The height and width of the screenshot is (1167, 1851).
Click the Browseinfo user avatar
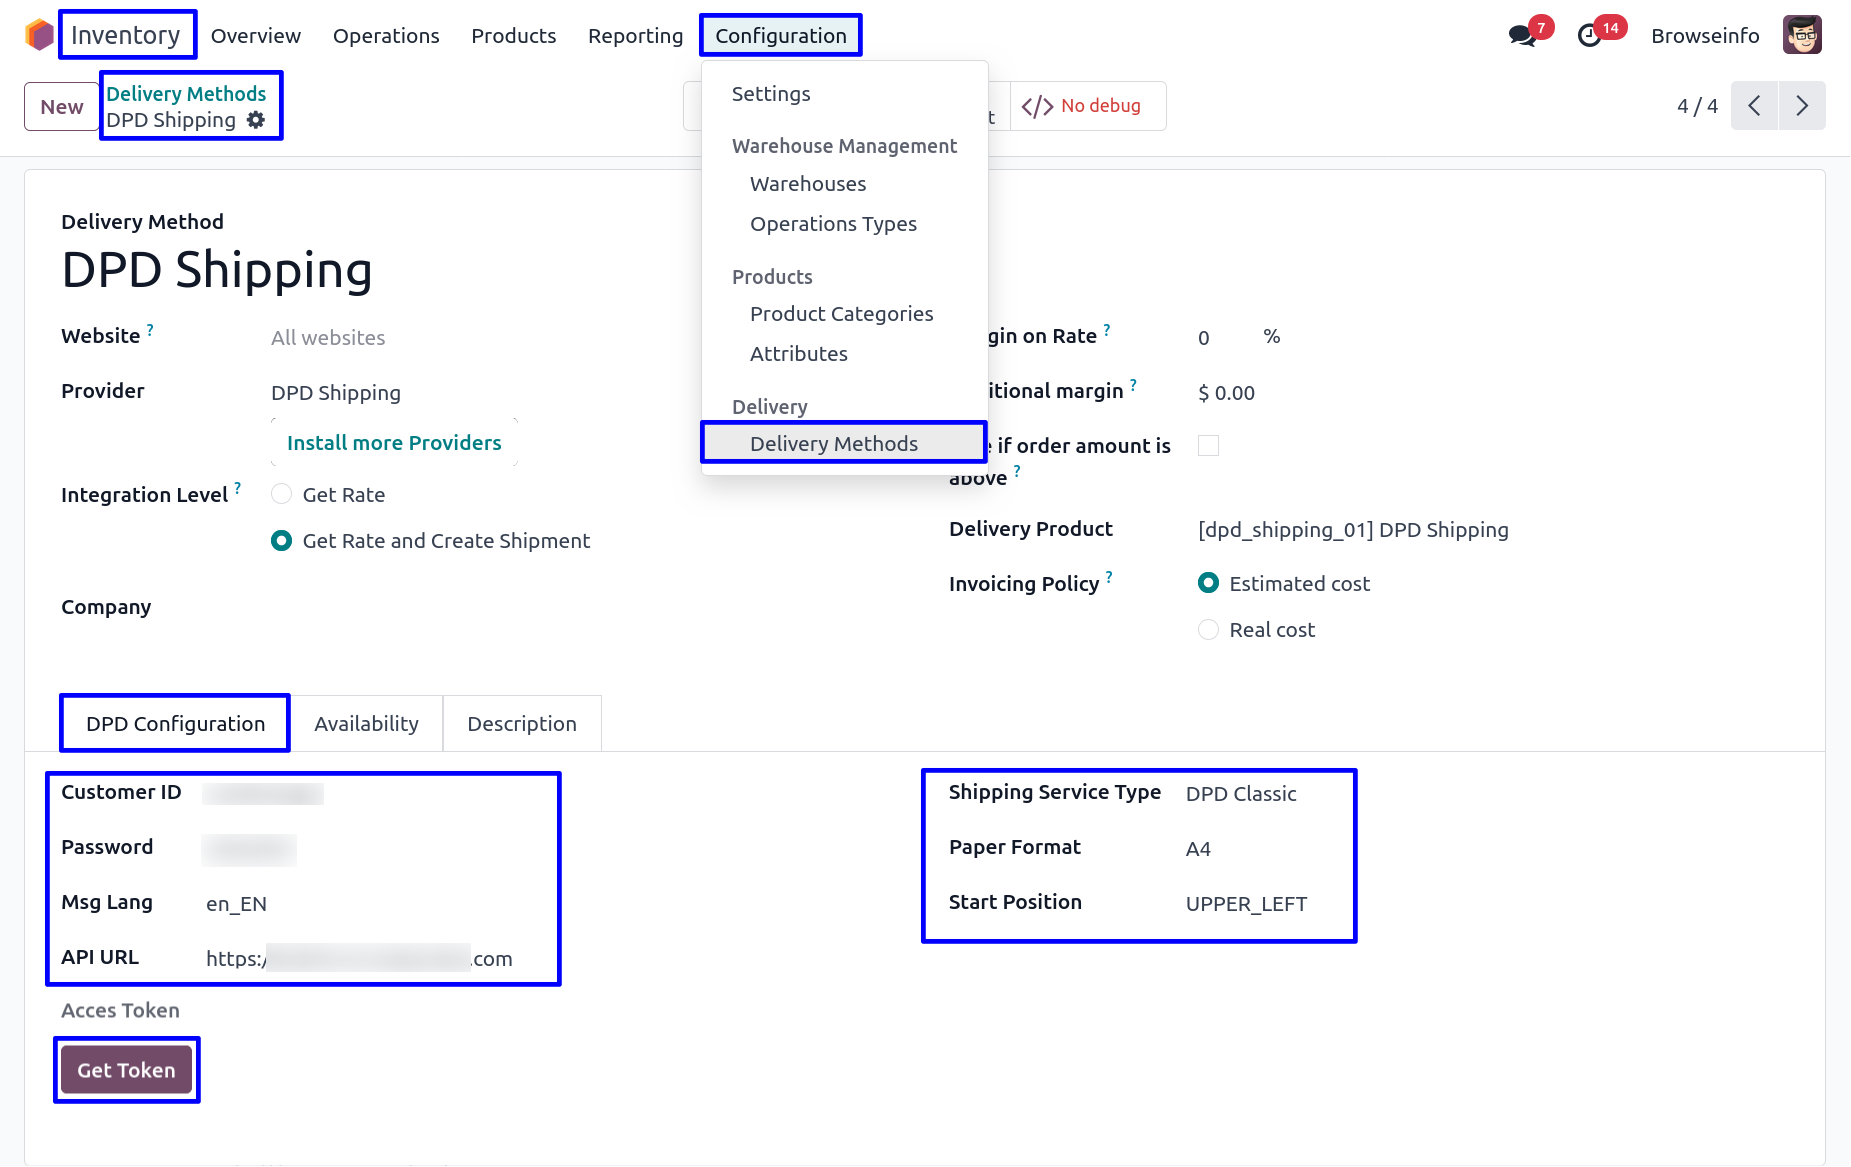point(1802,35)
